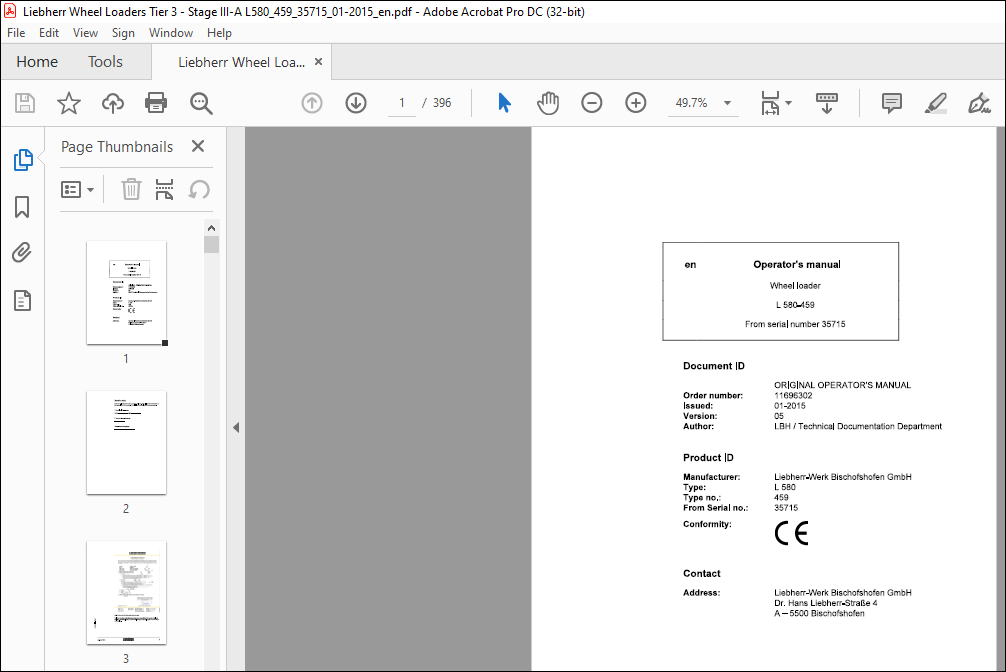
Task: Open the Find text magnifier tool
Action: tap(201, 103)
